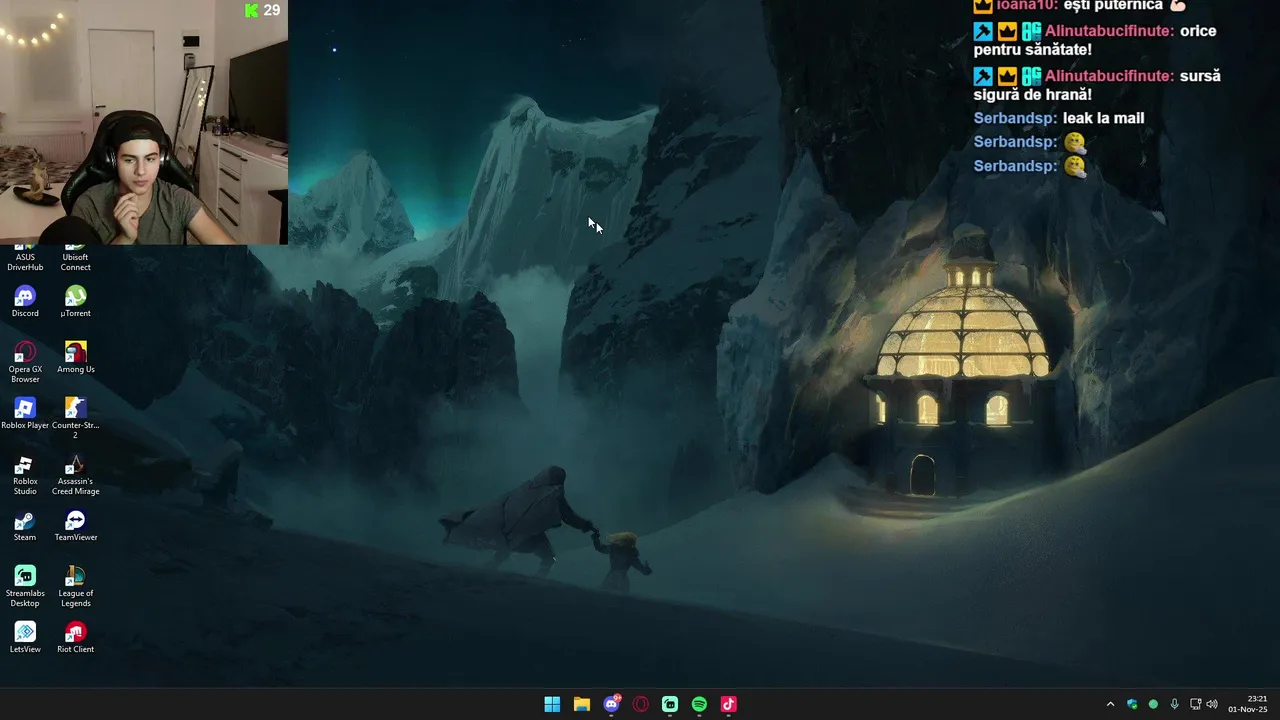Screen dimensions: 1280x720
Task: Show hidden system tray icons
Action: (1110, 704)
